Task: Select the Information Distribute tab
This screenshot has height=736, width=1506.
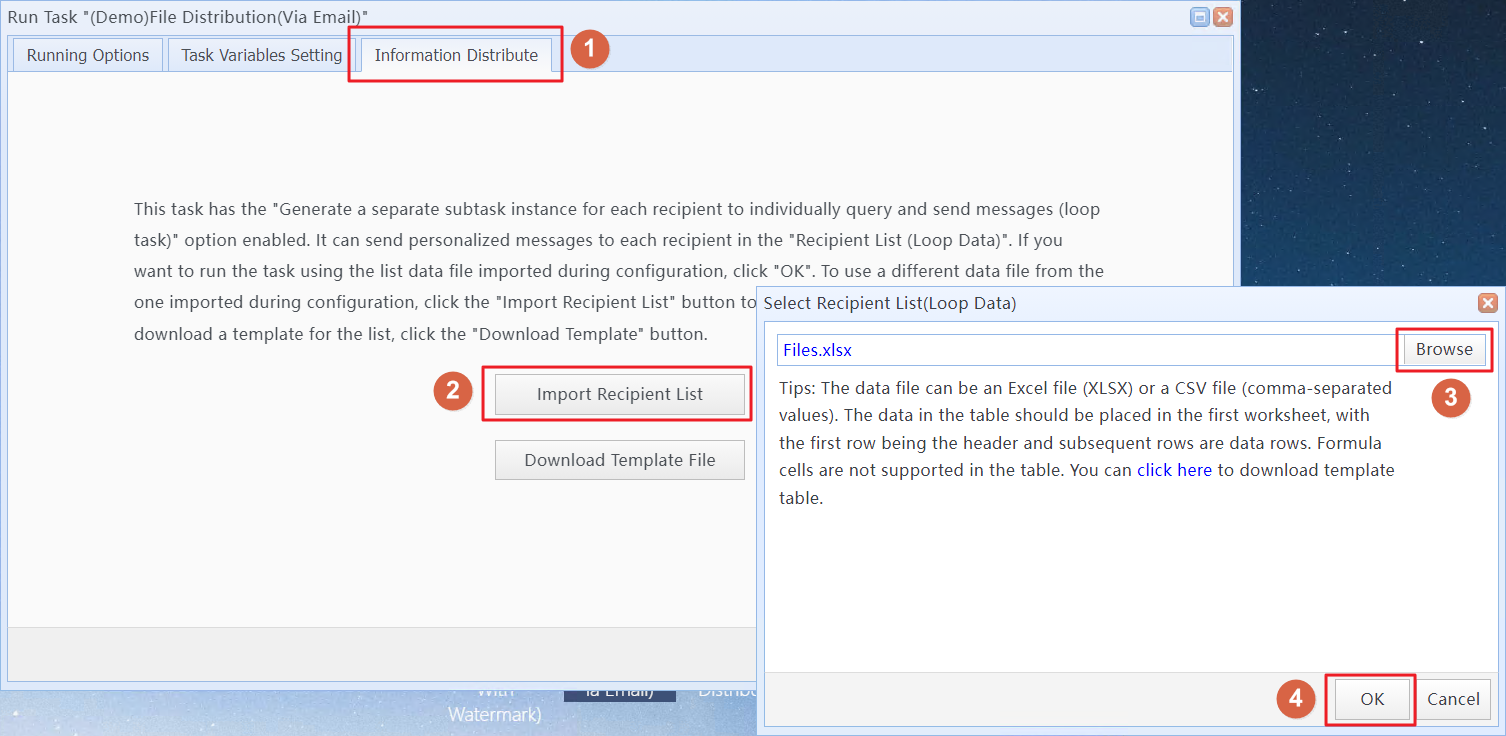Action: click(456, 55)
